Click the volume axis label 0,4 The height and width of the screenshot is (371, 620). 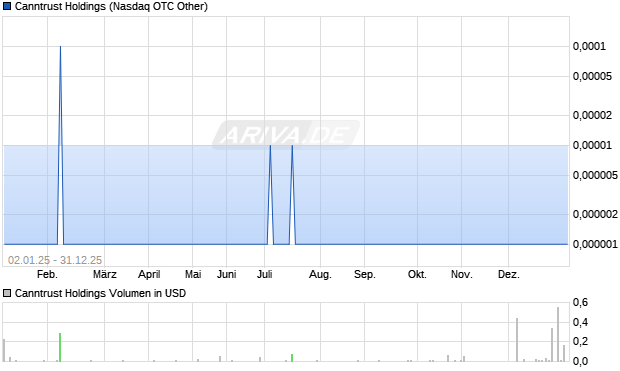coord(580,322)
